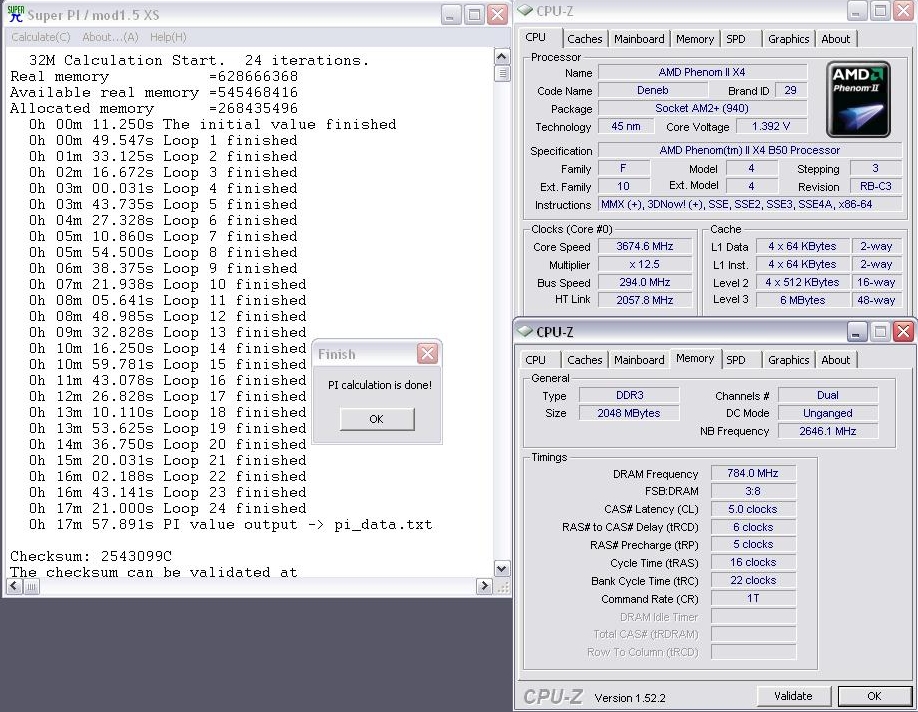The height and width of the screenshot is (712, 918).
Task: Click the Super PI application icon in title bar
Action: (15, 14)
